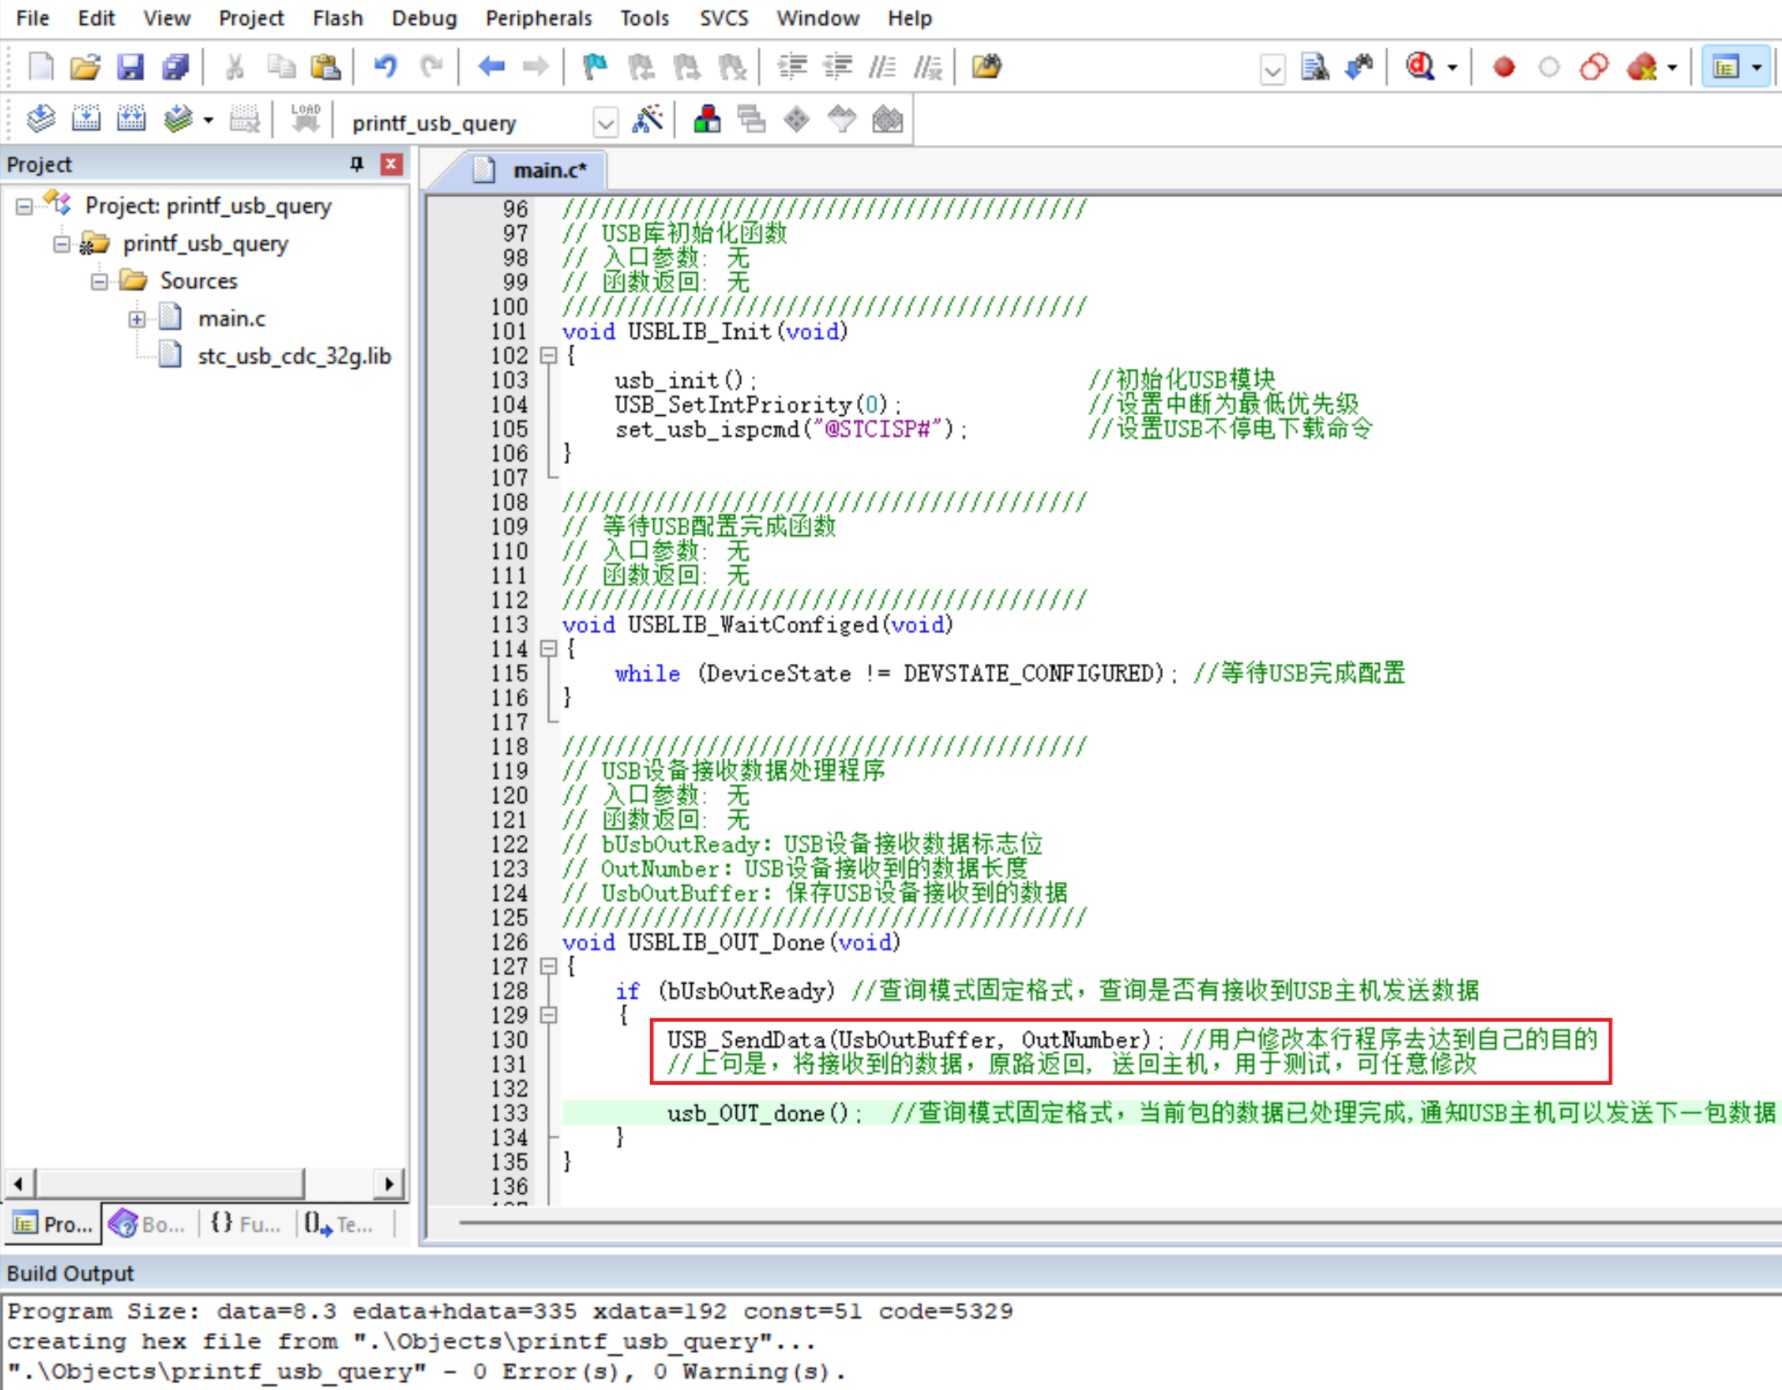Insert breakpoint with the red circle icon
The width and height of the screenshot is (1782, 1390).
point(1503,67)
